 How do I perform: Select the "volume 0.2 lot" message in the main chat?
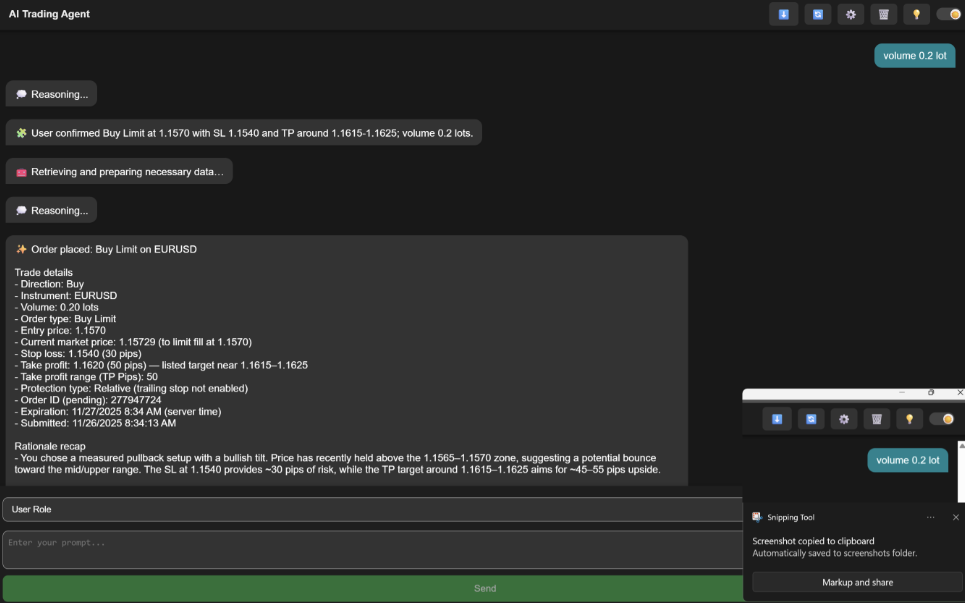click(x=914, y=56)
